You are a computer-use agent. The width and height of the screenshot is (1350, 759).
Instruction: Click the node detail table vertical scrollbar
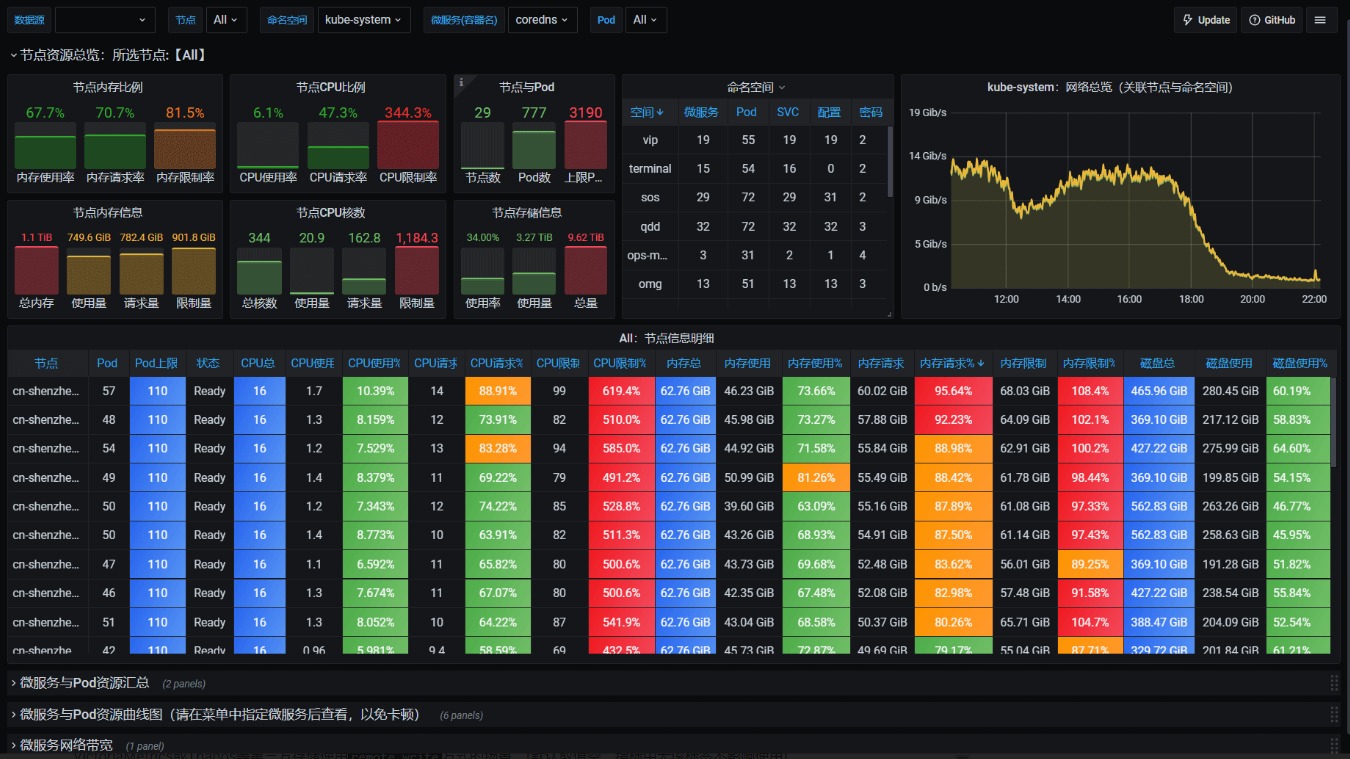pos(1333,420)
